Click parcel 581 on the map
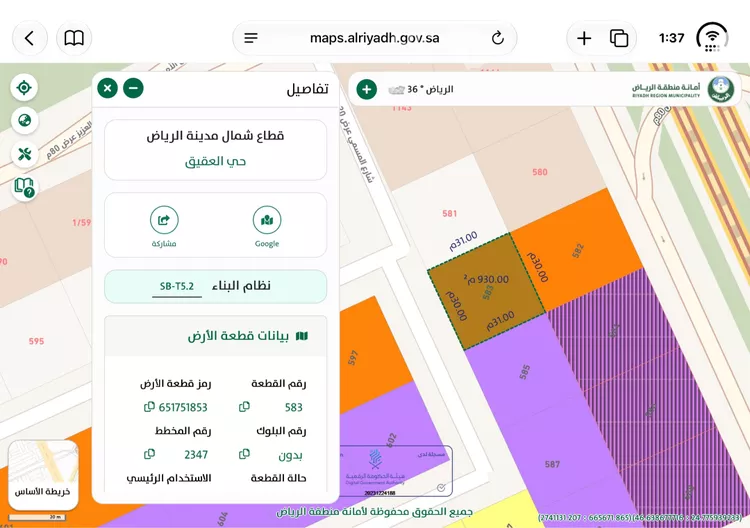The image size is (750, 528). 449,213
